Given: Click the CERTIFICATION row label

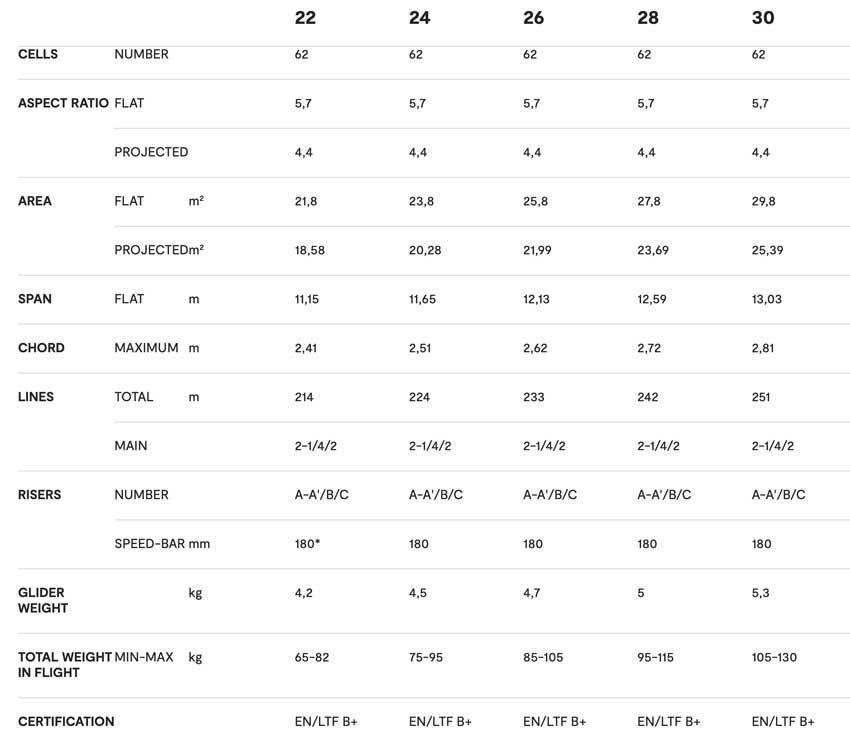Looking at the screenshot, I should (x=66, y=721).
